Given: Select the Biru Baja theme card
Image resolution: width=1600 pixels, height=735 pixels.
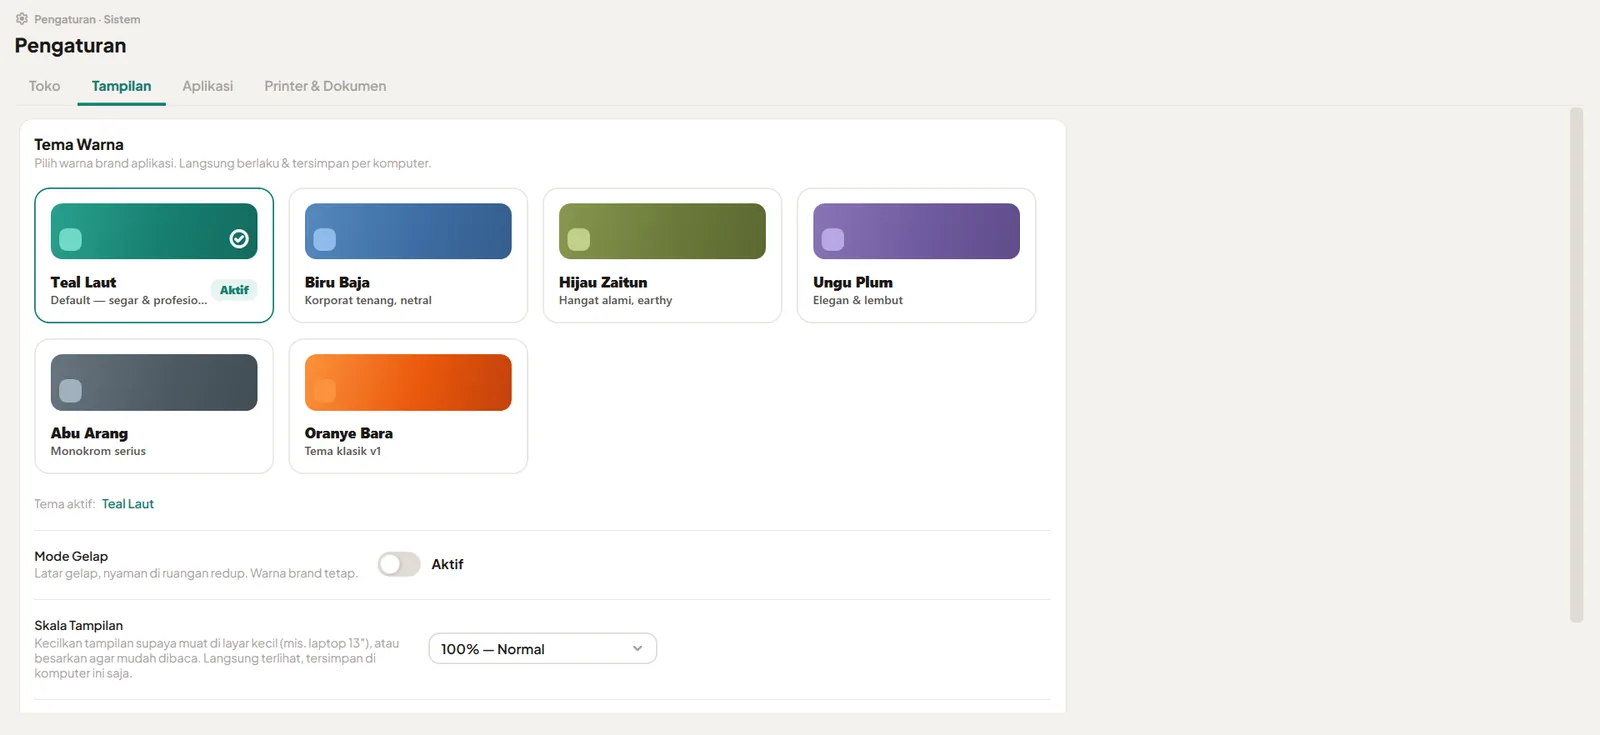Looking at the screenshot, I should tap(408, 255).
